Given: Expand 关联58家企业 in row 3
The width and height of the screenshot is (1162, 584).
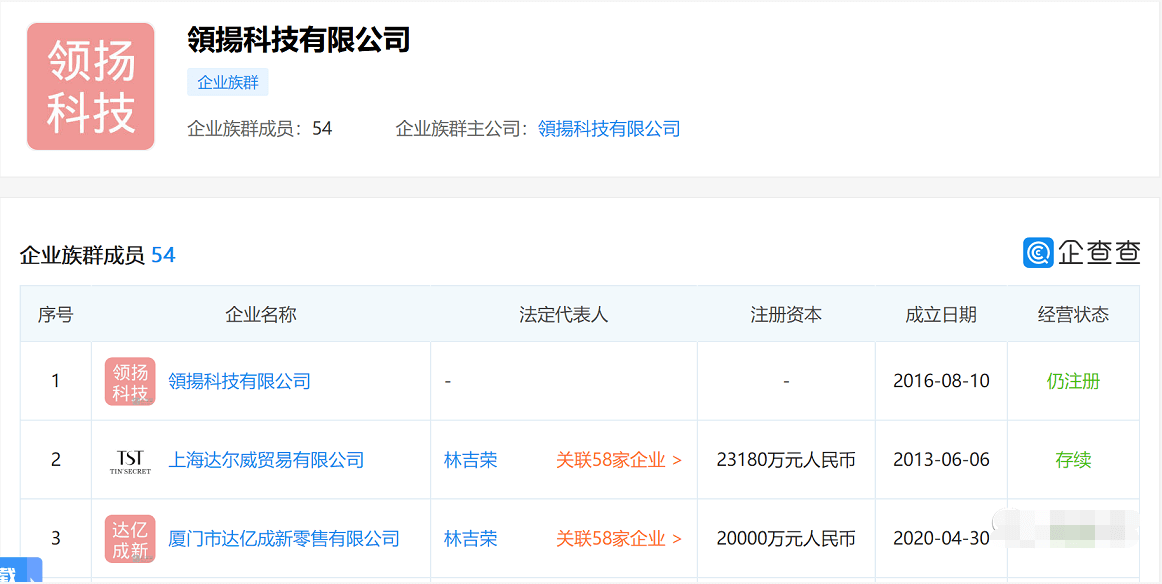Looking at the screenshot, I should tap(619, 539).
